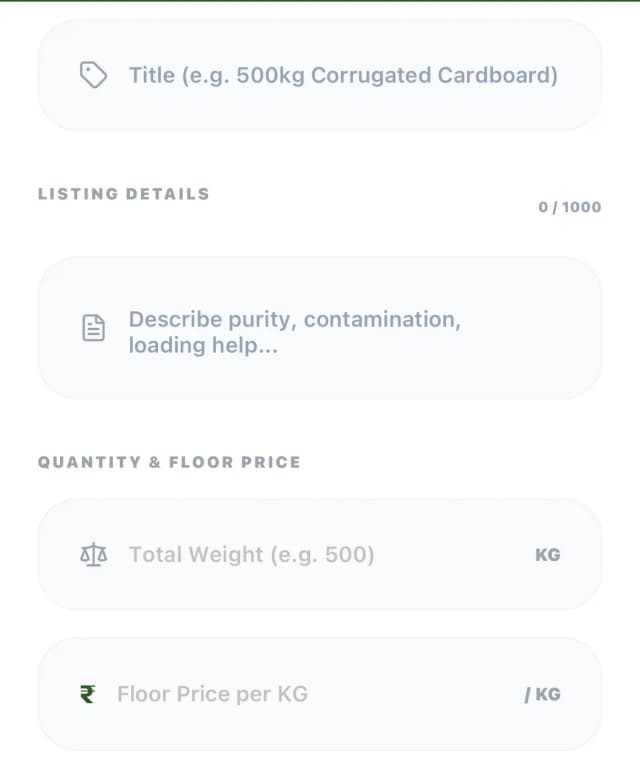Click the 'contamination' word in description placeholder
Viewport: 640px width, 773px height.
[381, 319]
